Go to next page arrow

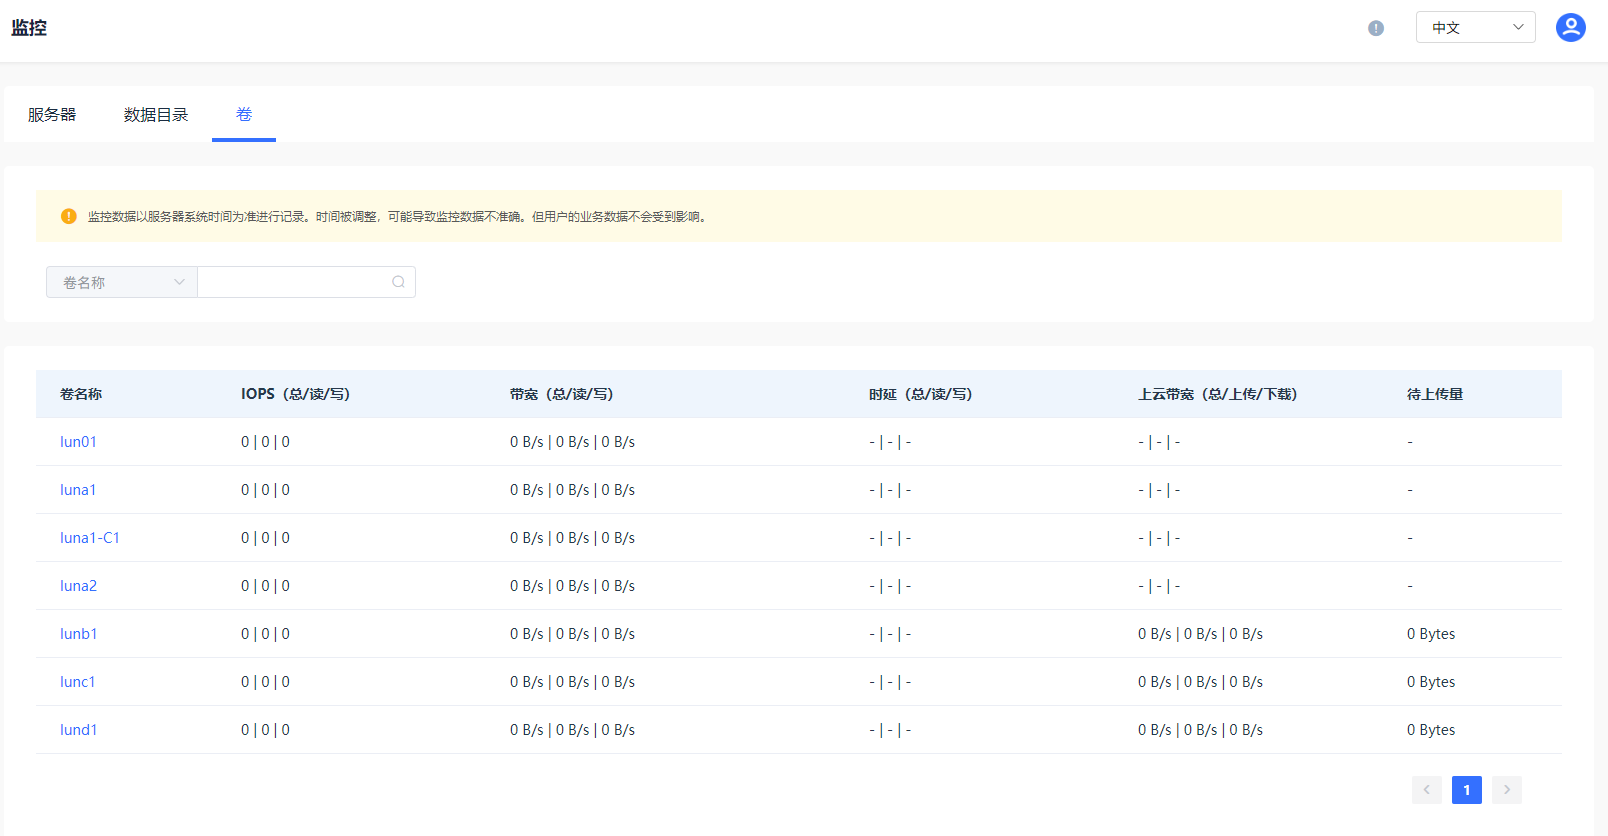point(1506,790)
